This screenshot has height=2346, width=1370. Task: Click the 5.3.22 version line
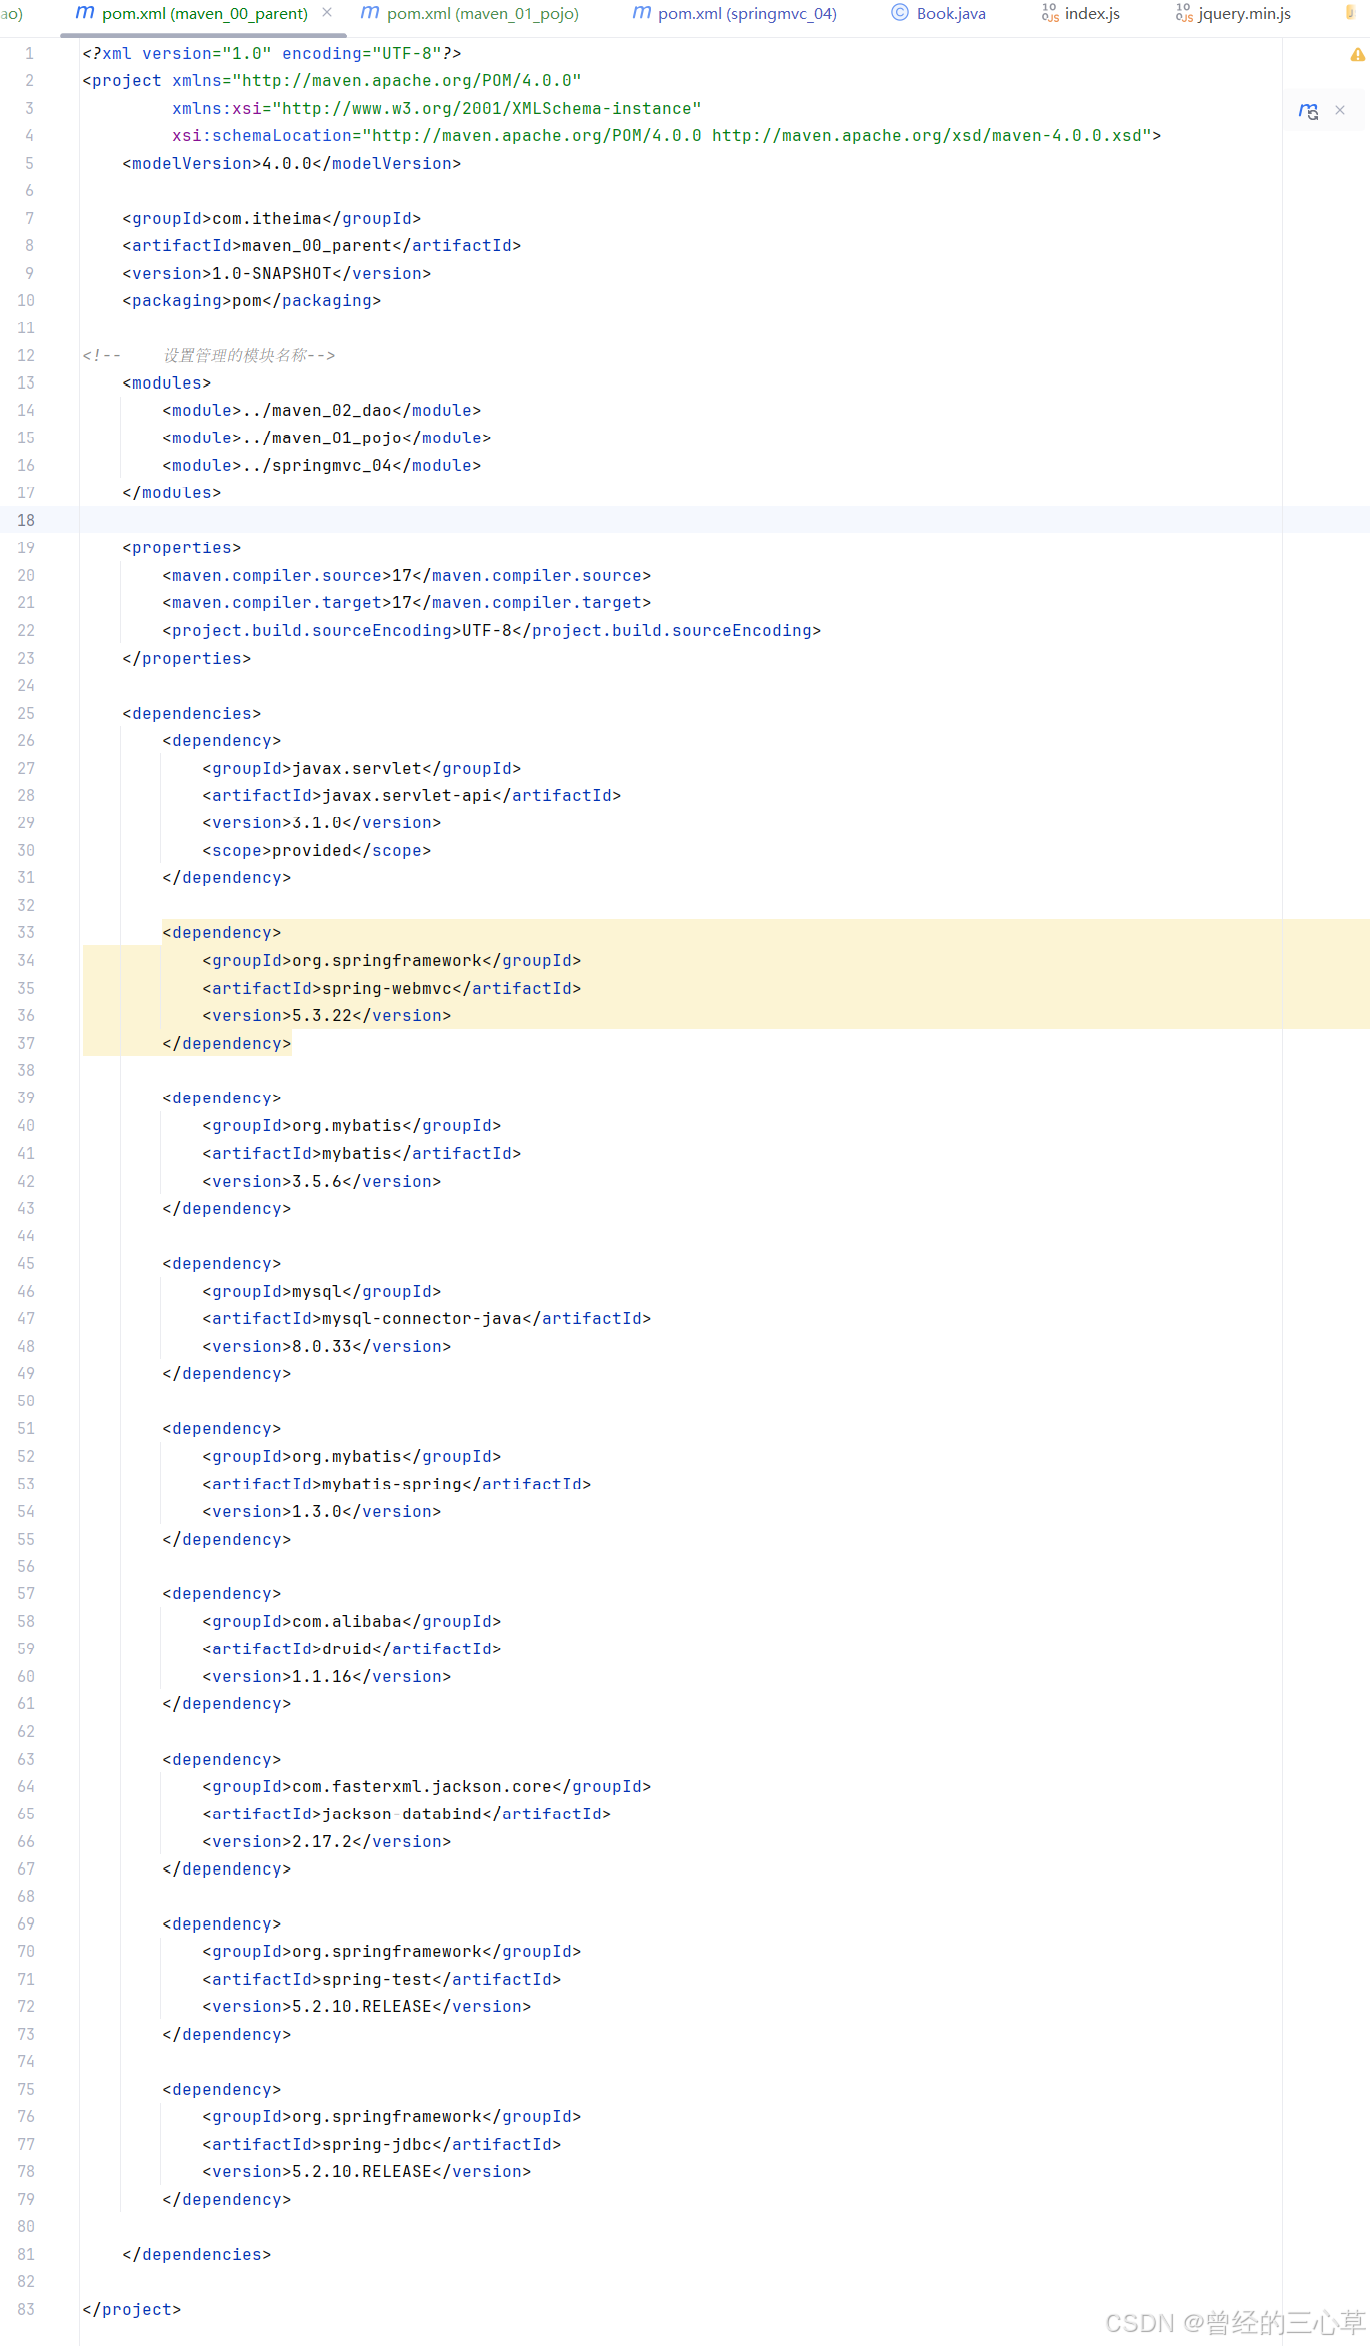point(327,1015)
